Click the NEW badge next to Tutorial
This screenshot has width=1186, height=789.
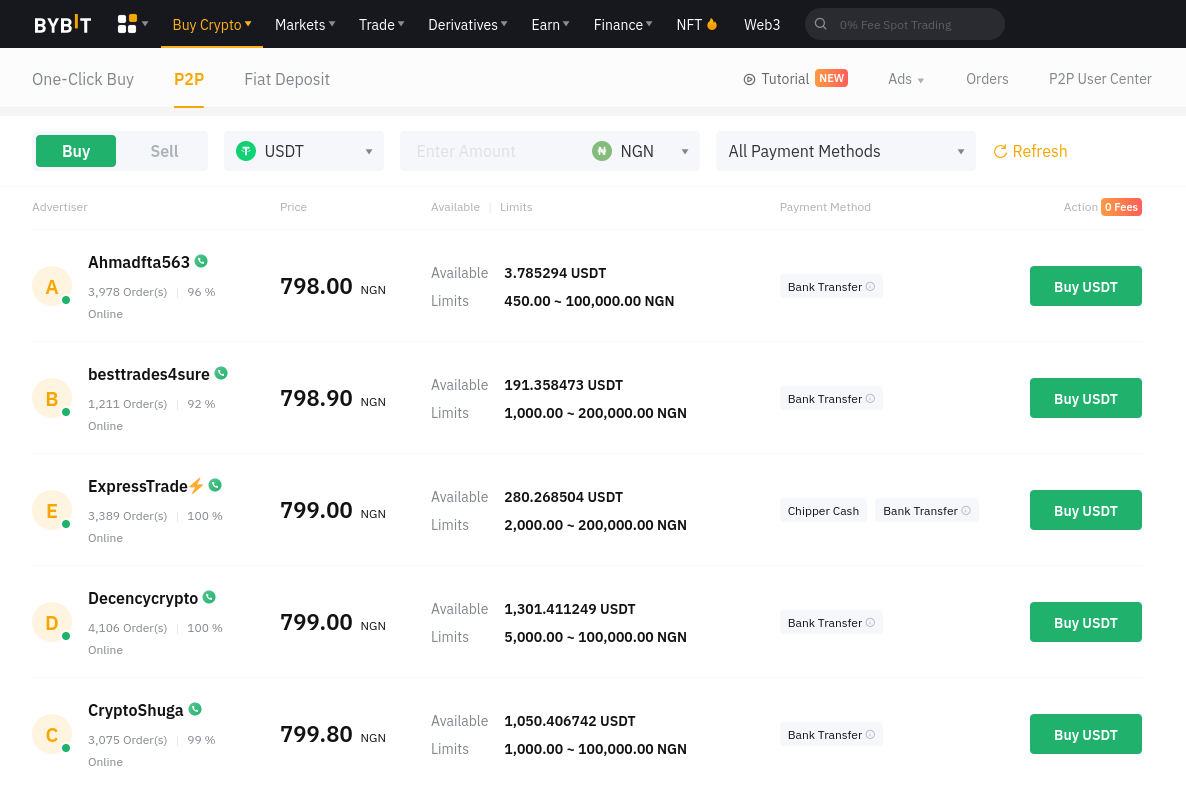coord(831,78)
